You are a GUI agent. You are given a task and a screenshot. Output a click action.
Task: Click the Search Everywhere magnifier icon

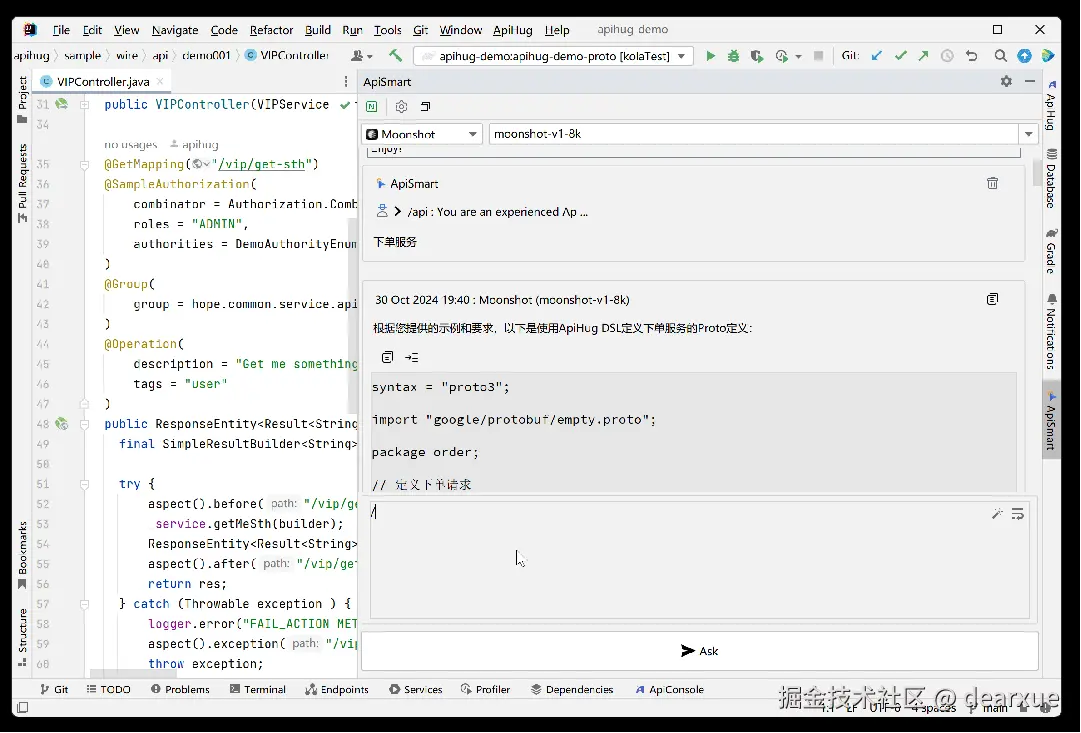pyautogui.click(x=1000, y=56)
